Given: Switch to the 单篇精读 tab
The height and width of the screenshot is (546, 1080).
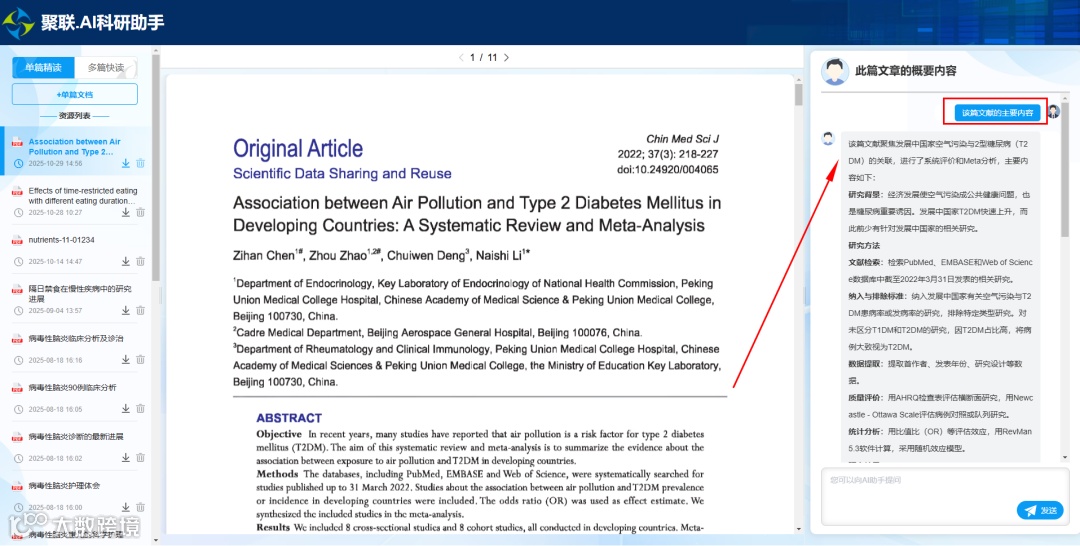Looking at the screenshot, I should [x=43, y=67].
